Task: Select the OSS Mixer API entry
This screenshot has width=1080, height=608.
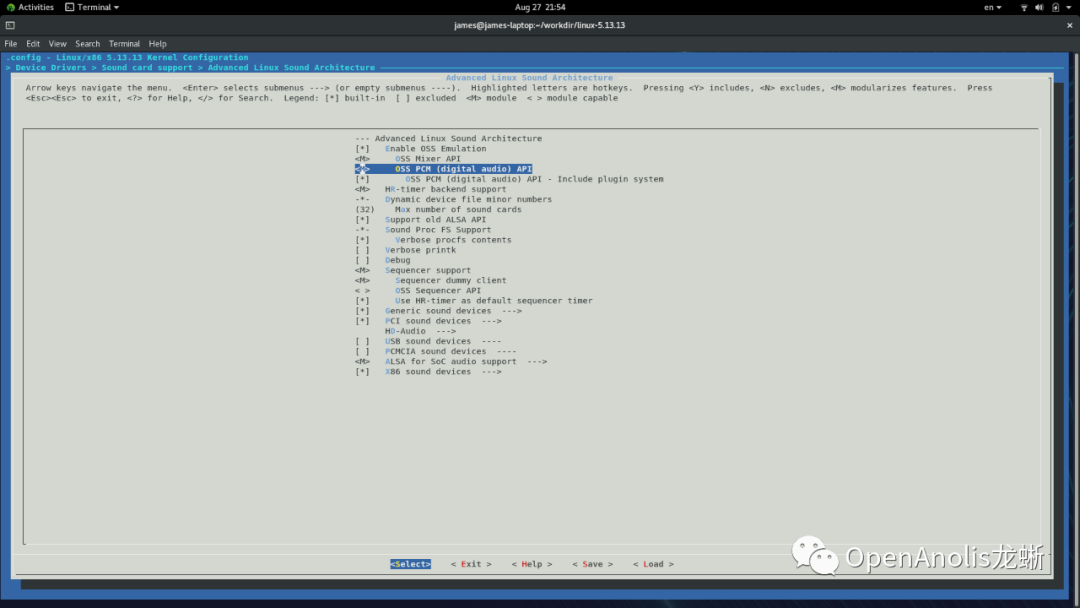Action: (408, 158)
